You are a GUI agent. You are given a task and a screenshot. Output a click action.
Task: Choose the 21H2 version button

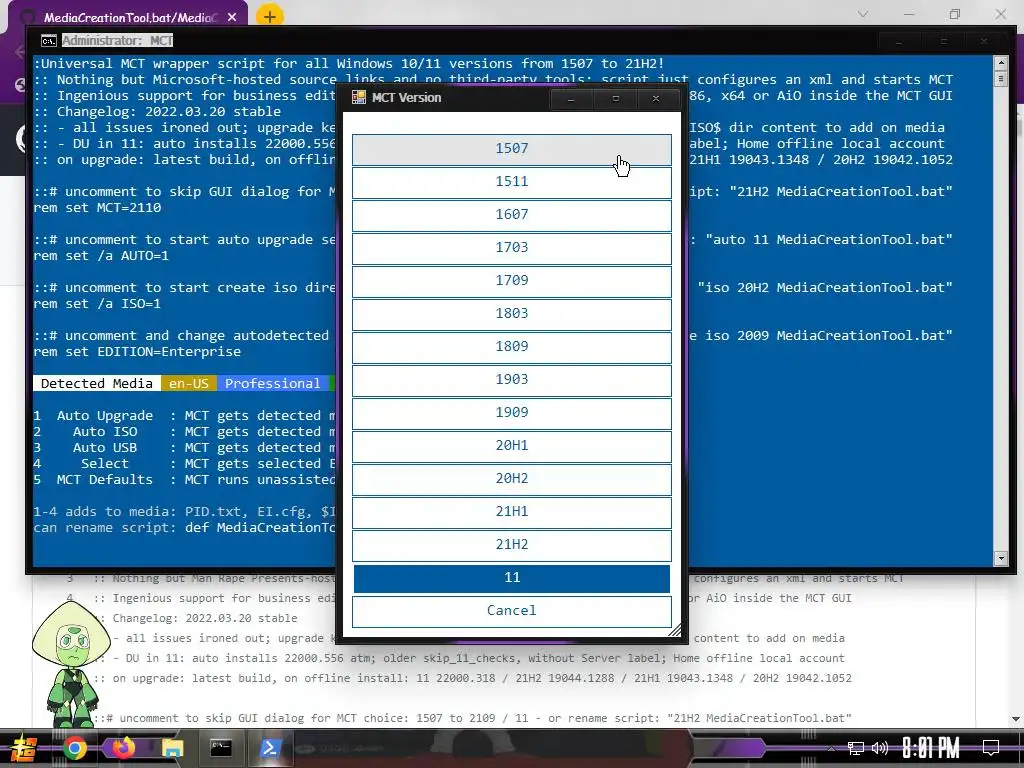[511, 545]
